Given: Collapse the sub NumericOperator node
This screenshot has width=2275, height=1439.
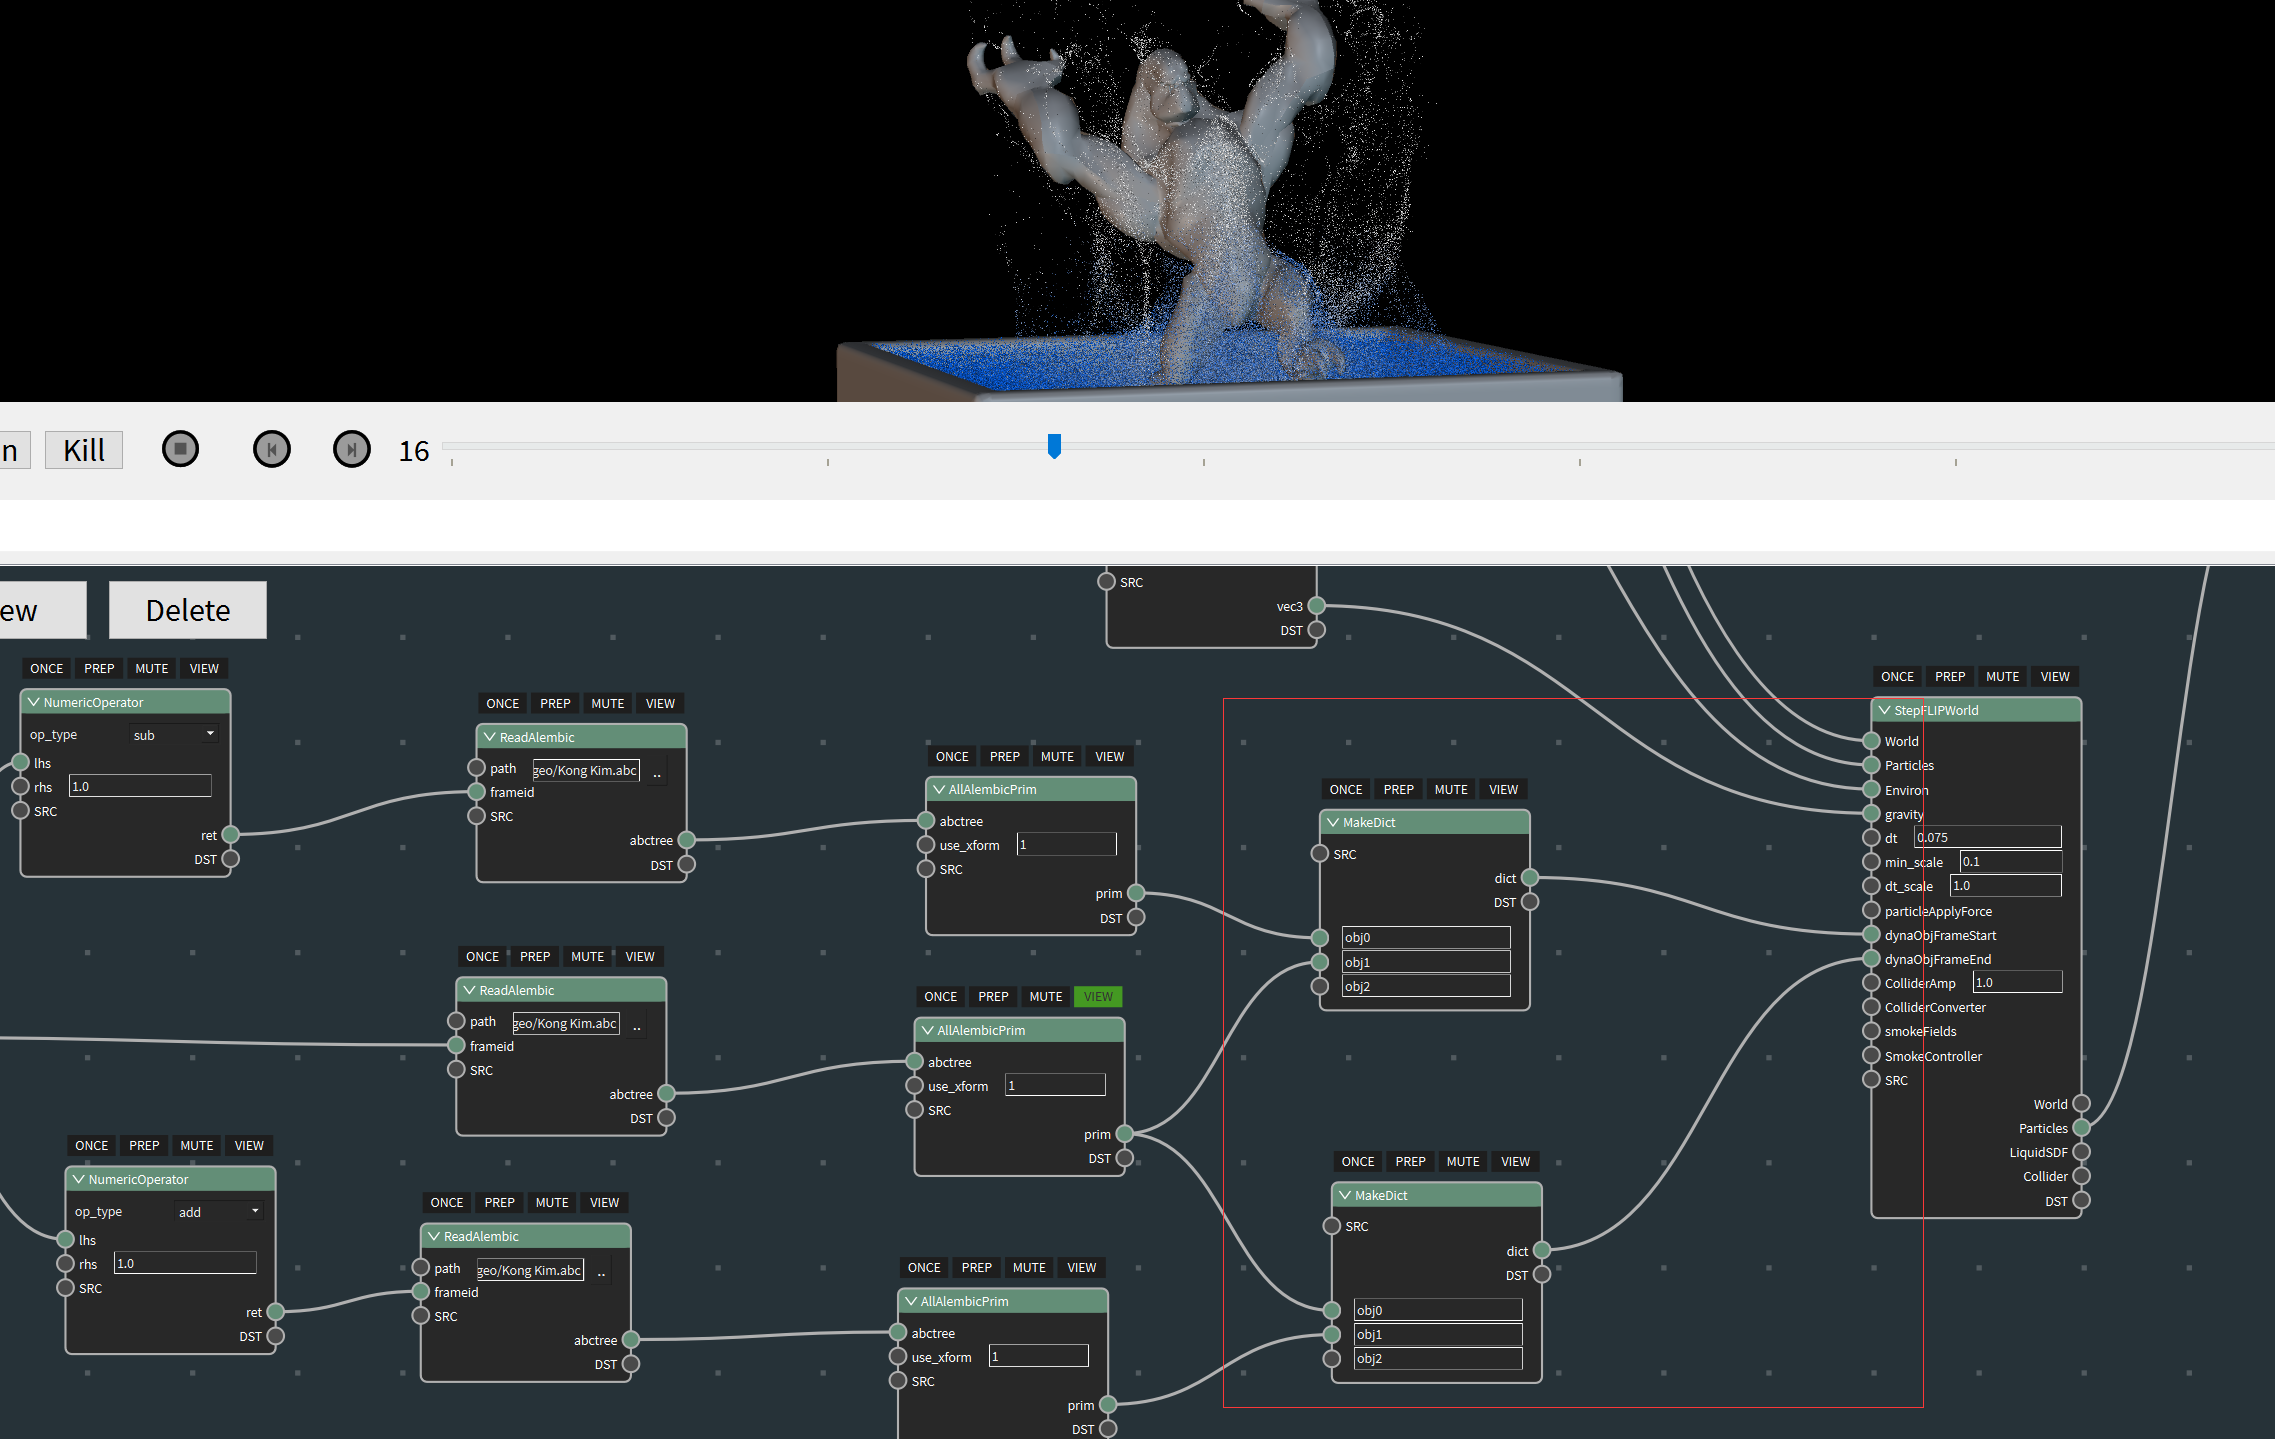Looking at the screenshot, I should click(34, 702).
